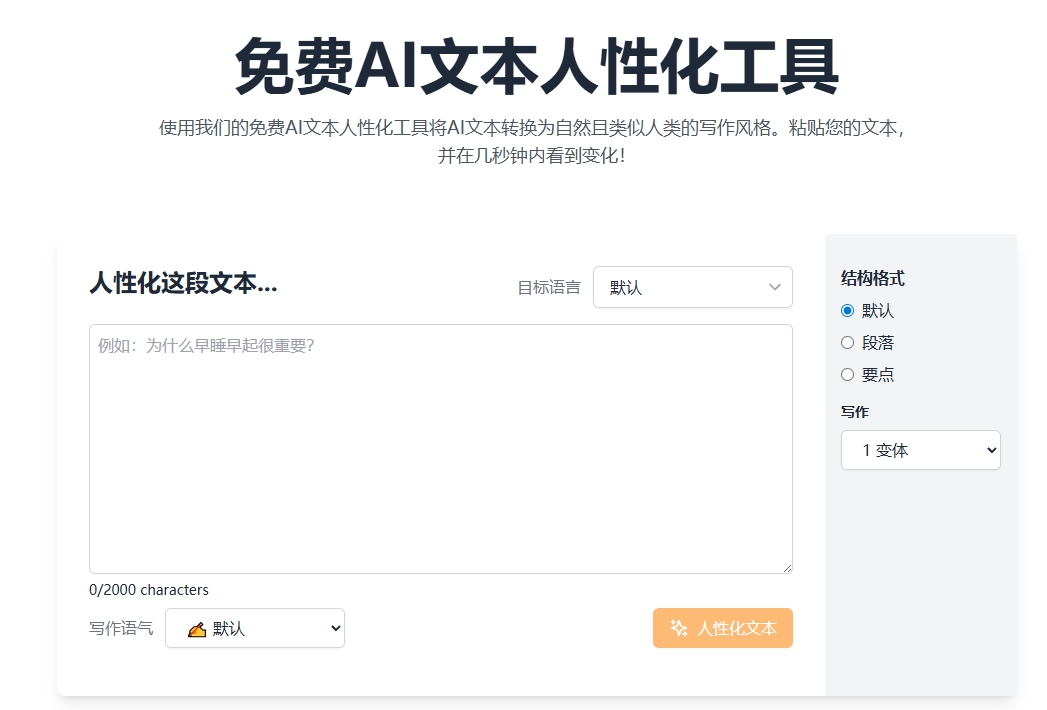Click the 免费AI文本人性化工具 page title
The width and height of the screenshot is (1047, 710).
point(536,69)
